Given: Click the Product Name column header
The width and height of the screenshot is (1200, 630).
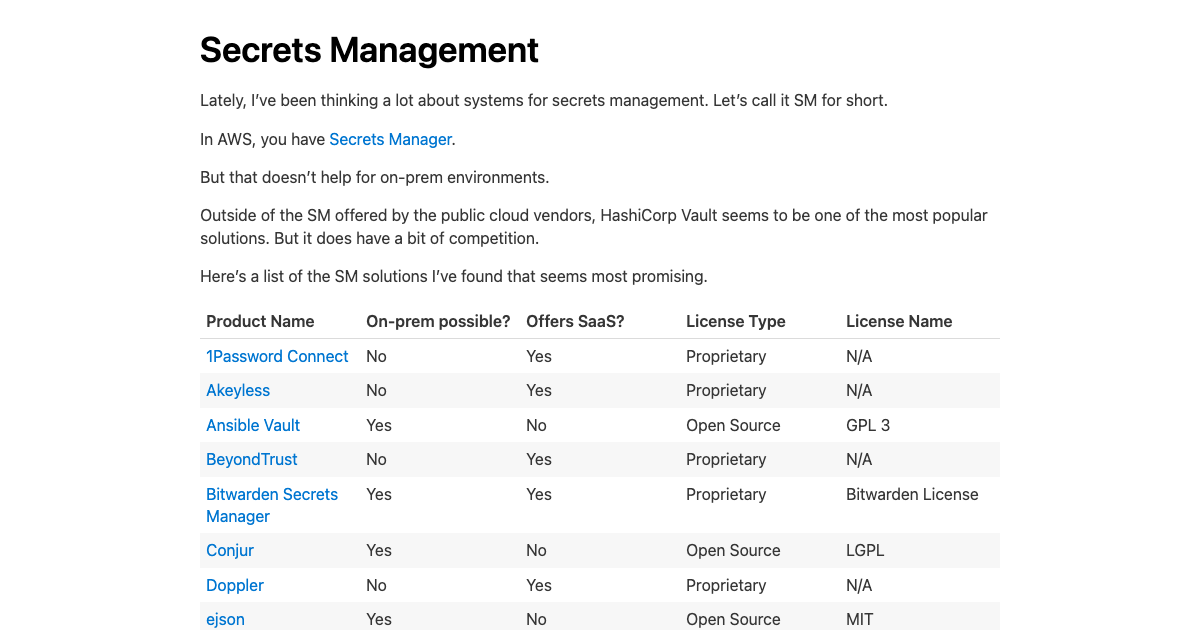Looking at the screenshot, I should tap(260, 321).
